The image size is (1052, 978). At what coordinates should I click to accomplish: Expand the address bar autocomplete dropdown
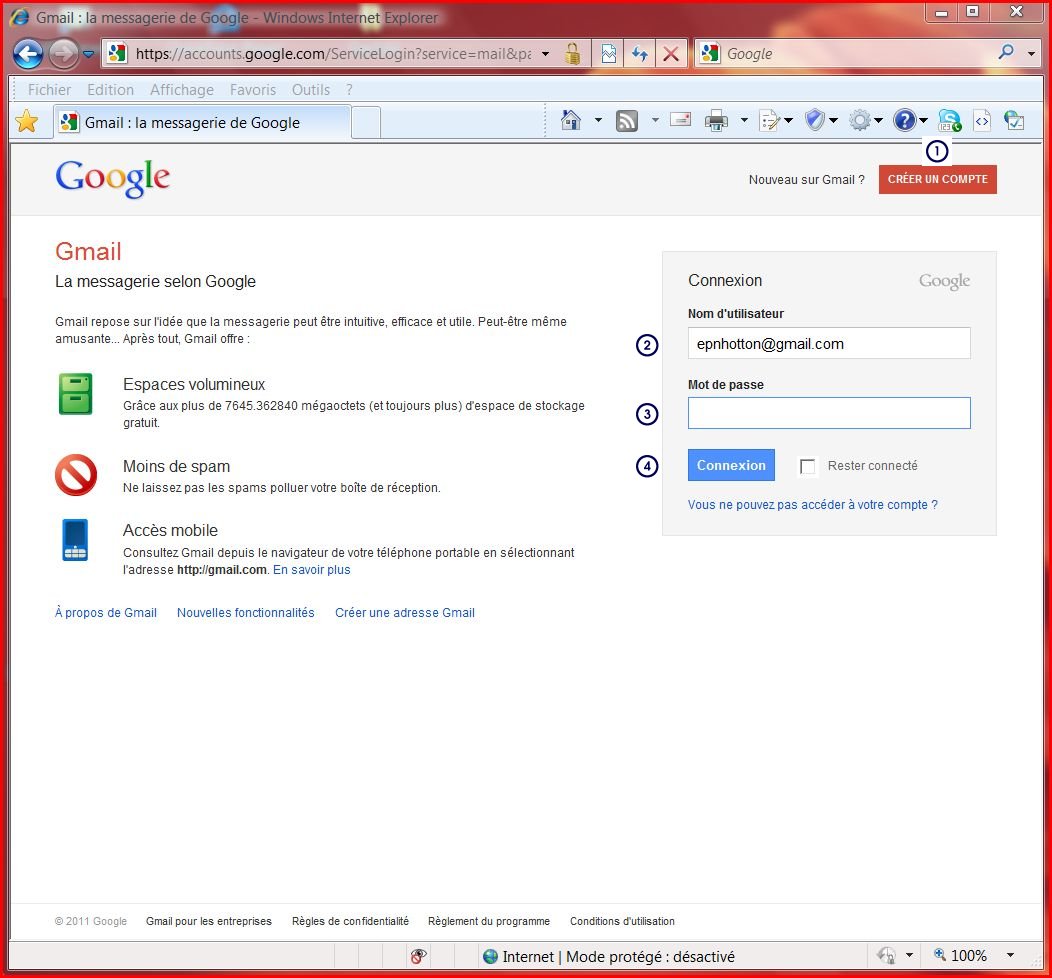coord(545,54)
